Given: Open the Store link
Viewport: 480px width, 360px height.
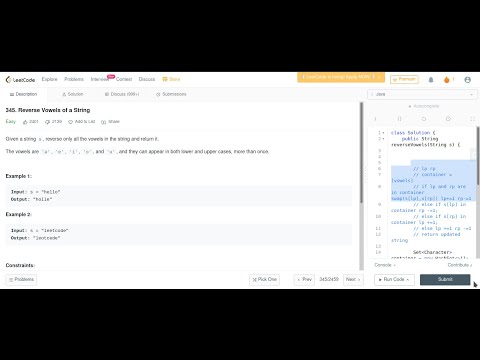Looking at the screenshot, I should pos(171,79).
